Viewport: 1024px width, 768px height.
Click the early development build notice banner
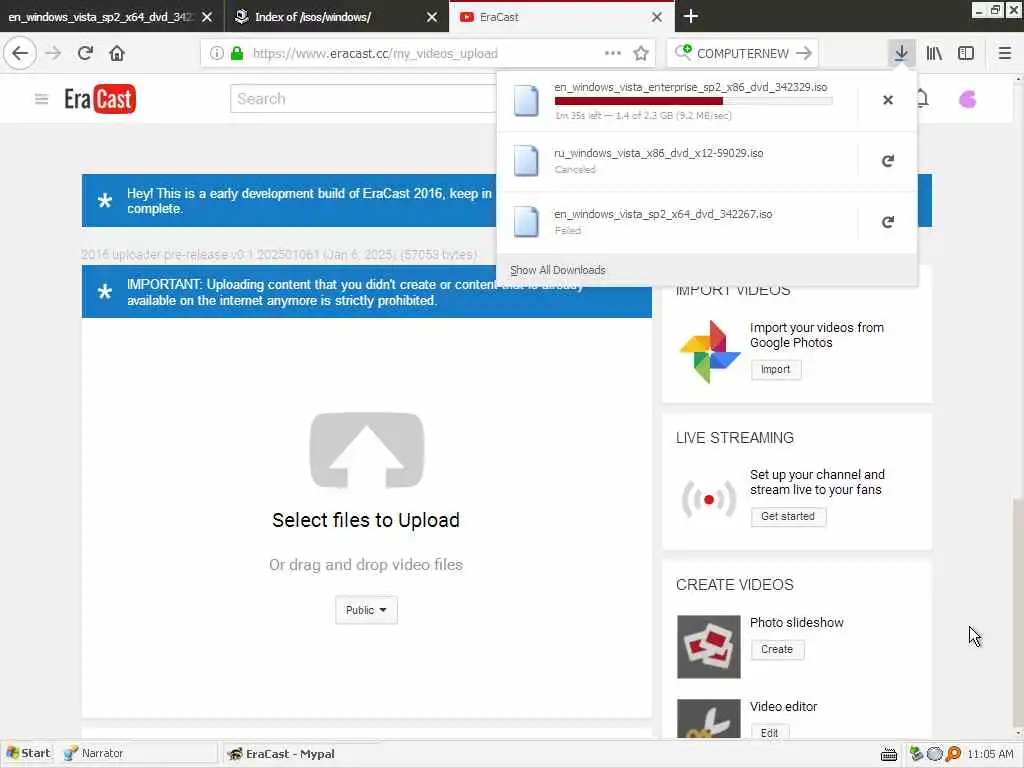(289, 200)
